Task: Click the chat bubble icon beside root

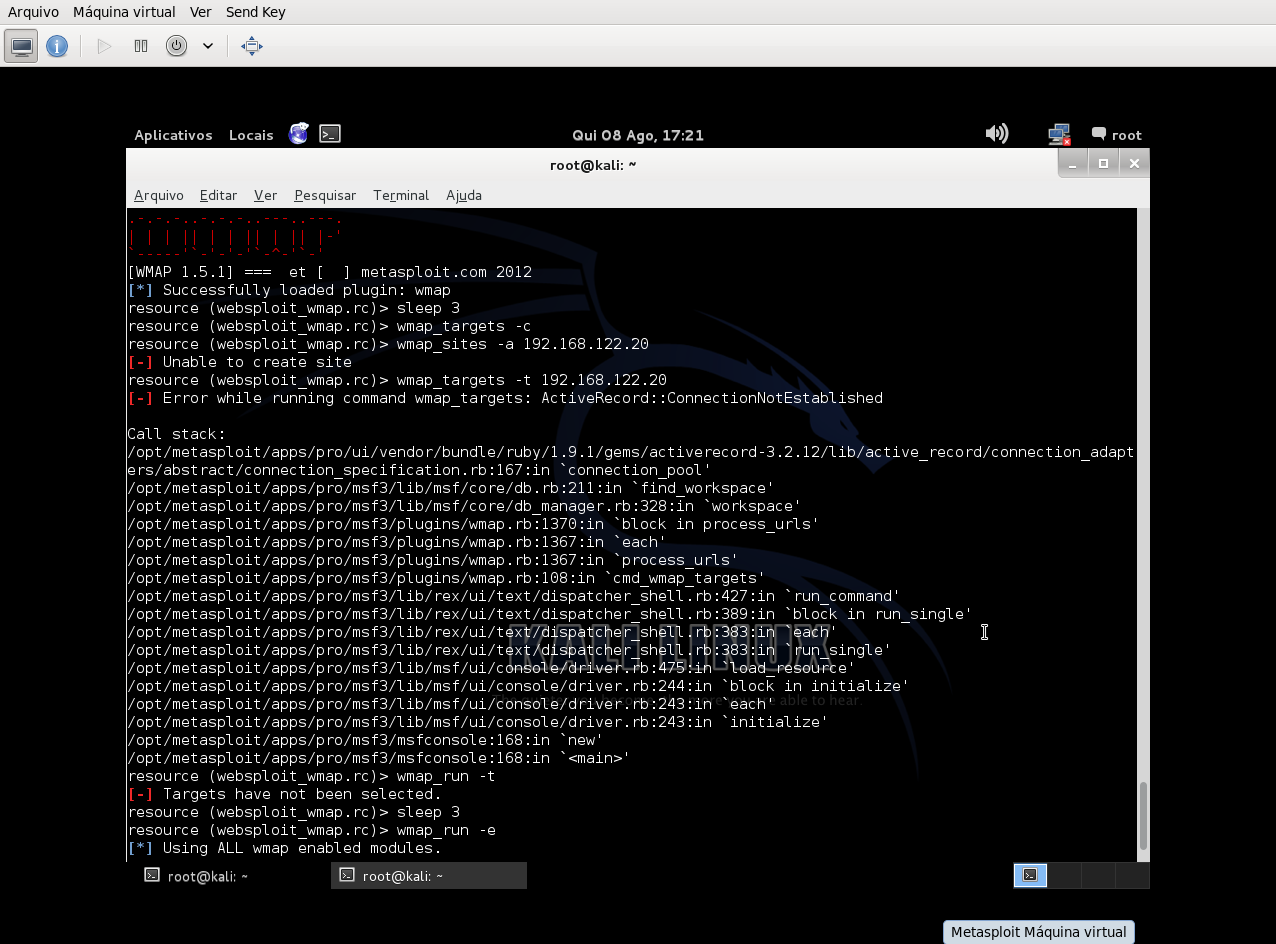Action: pos(1099,134)
